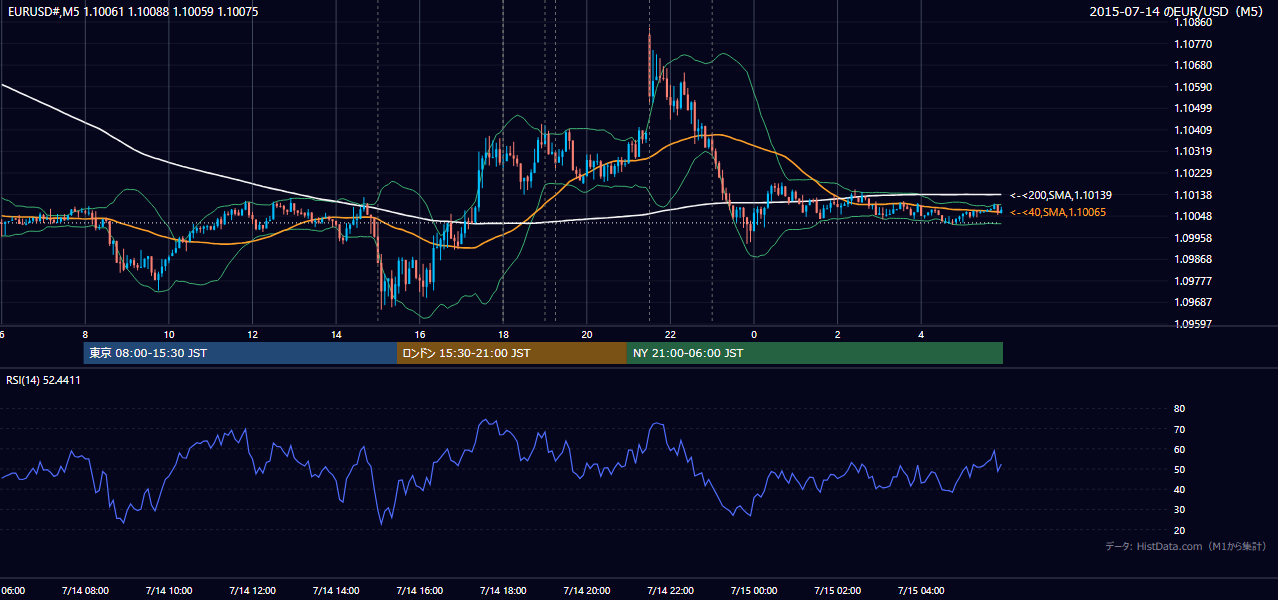Click price axis value 1.09868

pos(1193,260)
